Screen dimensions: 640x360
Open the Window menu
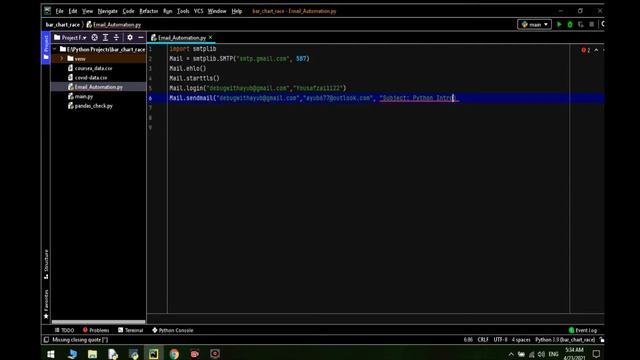(x=217, y=11)
